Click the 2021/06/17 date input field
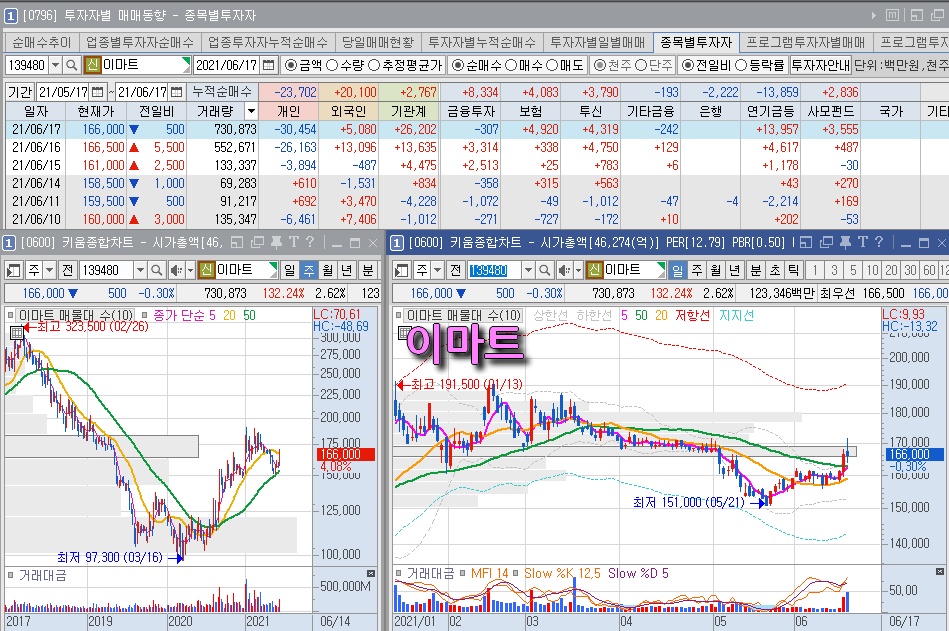The width and height of the screenshot is (949, 631). click(x=227, y=65)
